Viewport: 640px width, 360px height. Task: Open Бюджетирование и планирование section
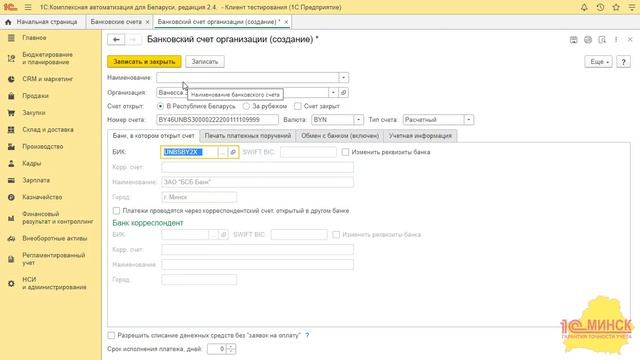coord(47,58)
